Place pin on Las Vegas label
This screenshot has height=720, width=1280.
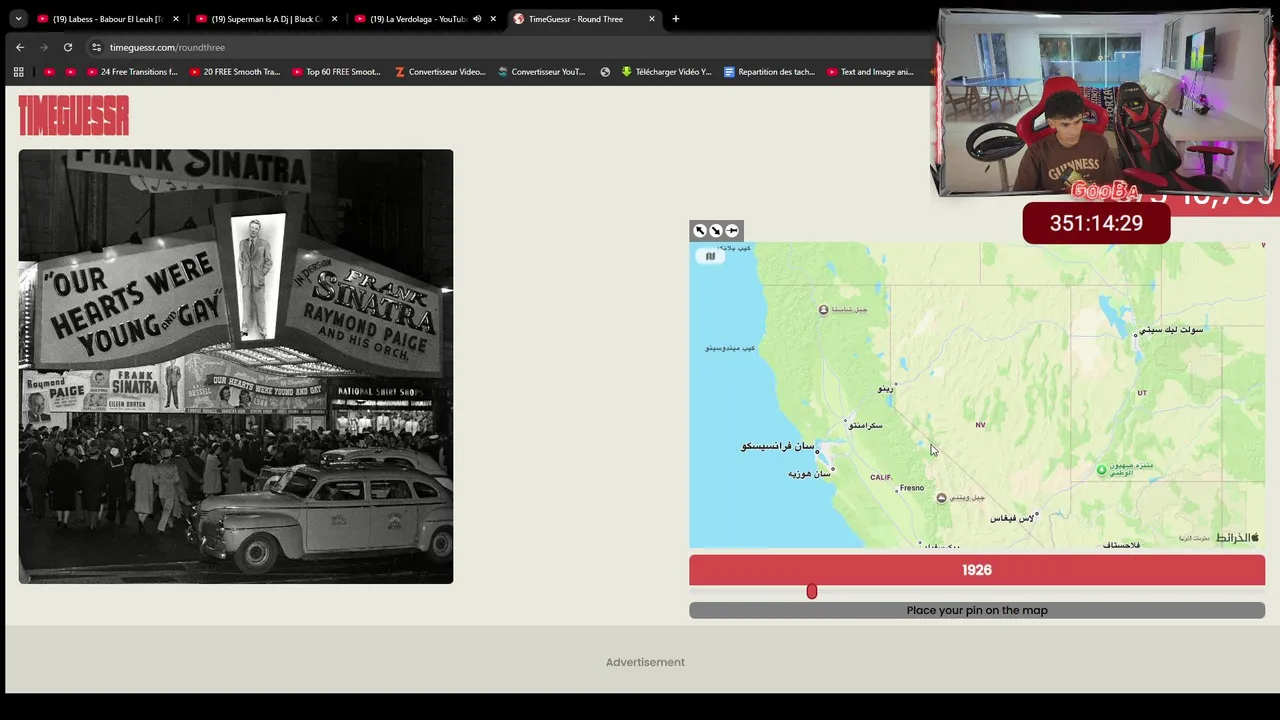click(1011, 518)
